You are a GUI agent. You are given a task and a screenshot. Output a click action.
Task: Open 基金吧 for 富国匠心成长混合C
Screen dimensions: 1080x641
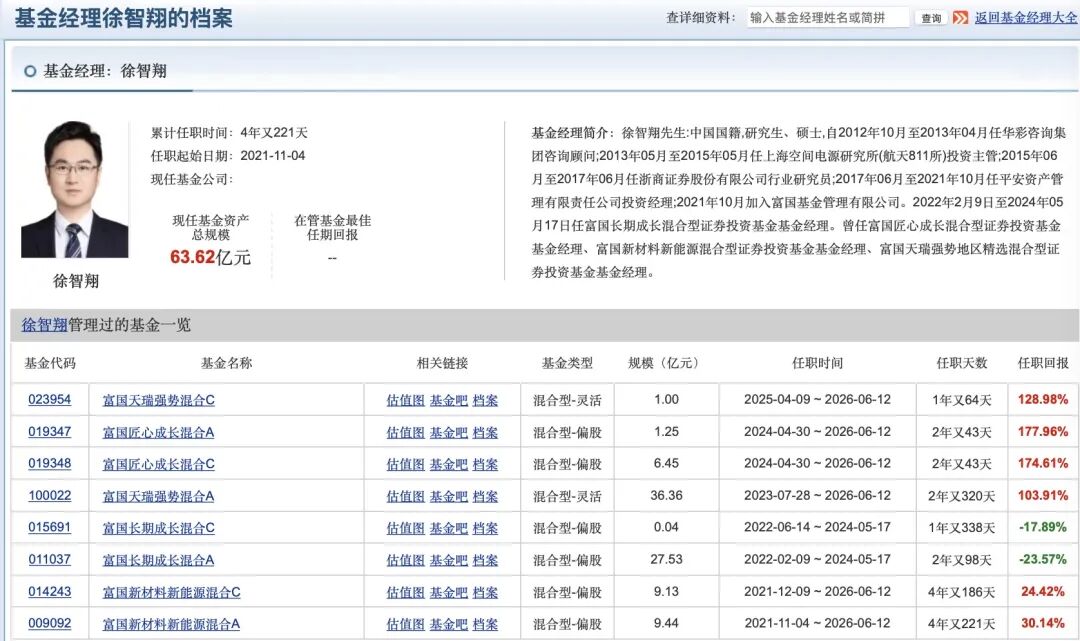[x=448, y=464]
